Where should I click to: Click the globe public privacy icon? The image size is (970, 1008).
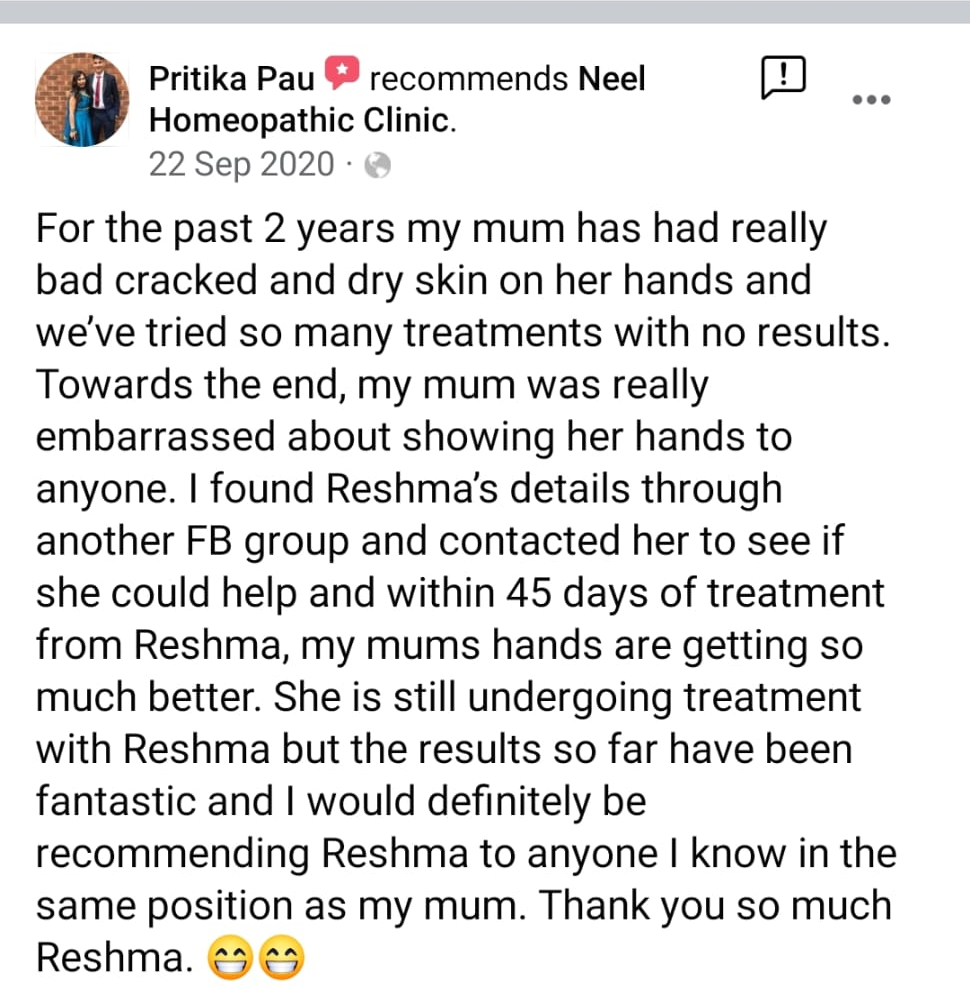(377, 165)
